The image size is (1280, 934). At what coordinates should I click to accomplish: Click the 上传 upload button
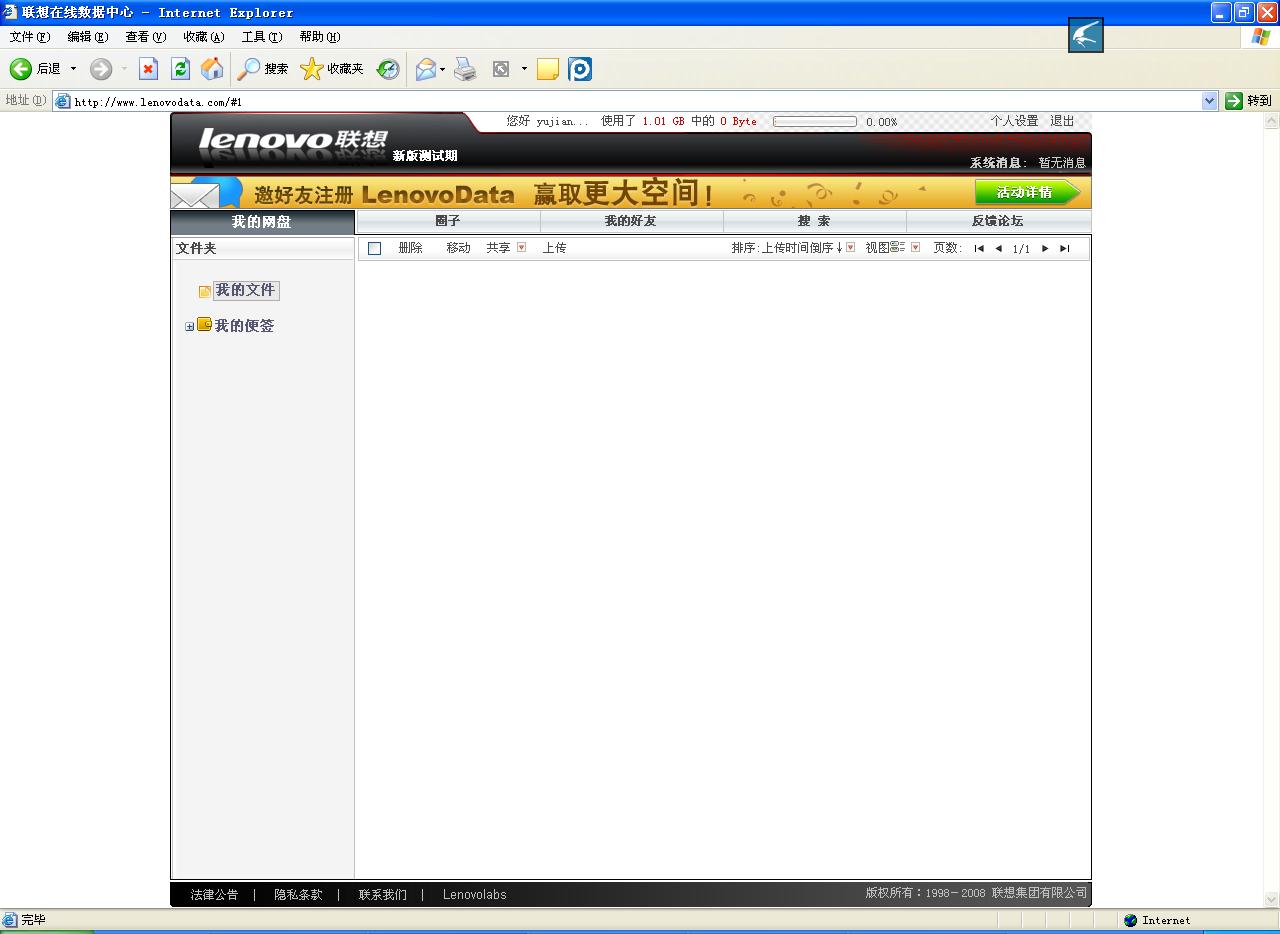[x=554, y=248]
